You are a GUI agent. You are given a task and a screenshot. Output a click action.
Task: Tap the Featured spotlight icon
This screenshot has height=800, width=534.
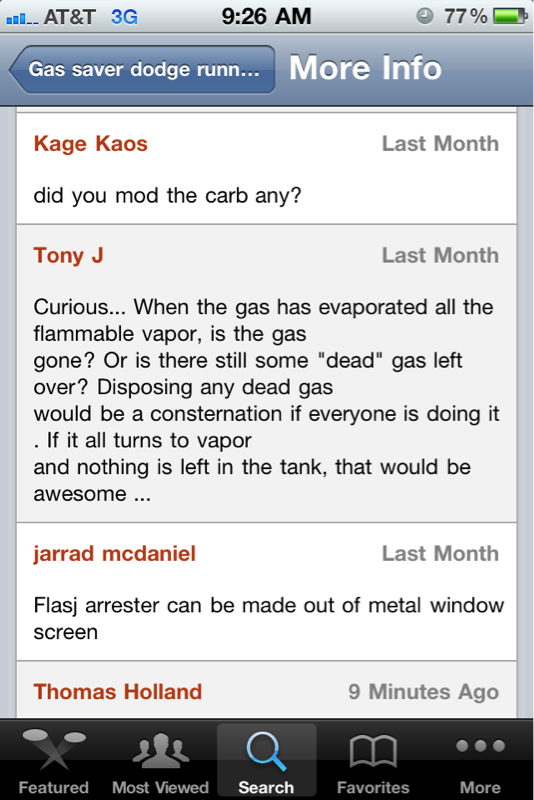[x=54, y=749]
